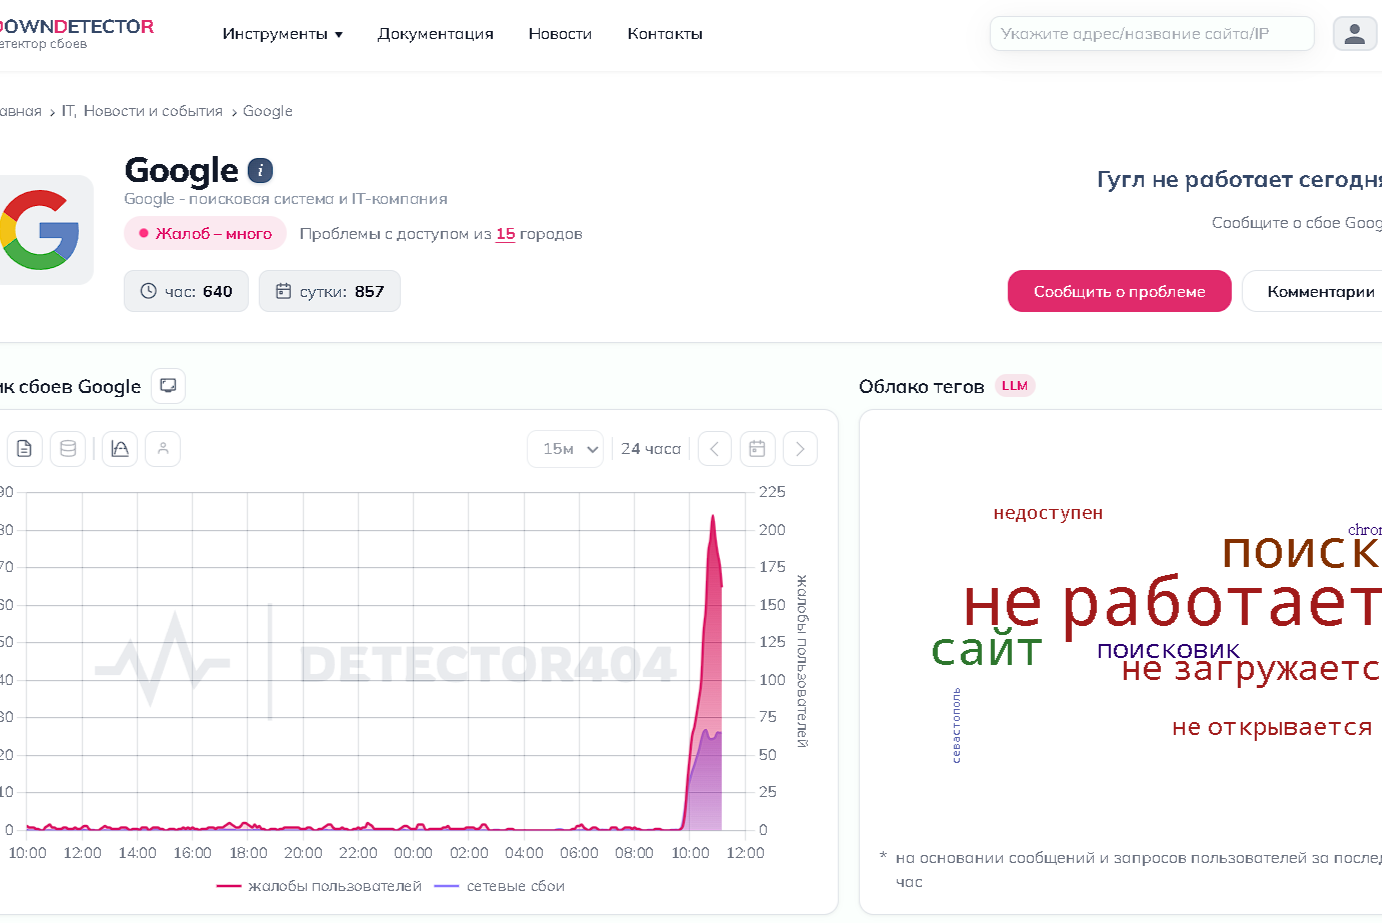Open IT, Новости и события breadcrumb
This screenshot has height=923, width=1382.
tap(142, 111)
